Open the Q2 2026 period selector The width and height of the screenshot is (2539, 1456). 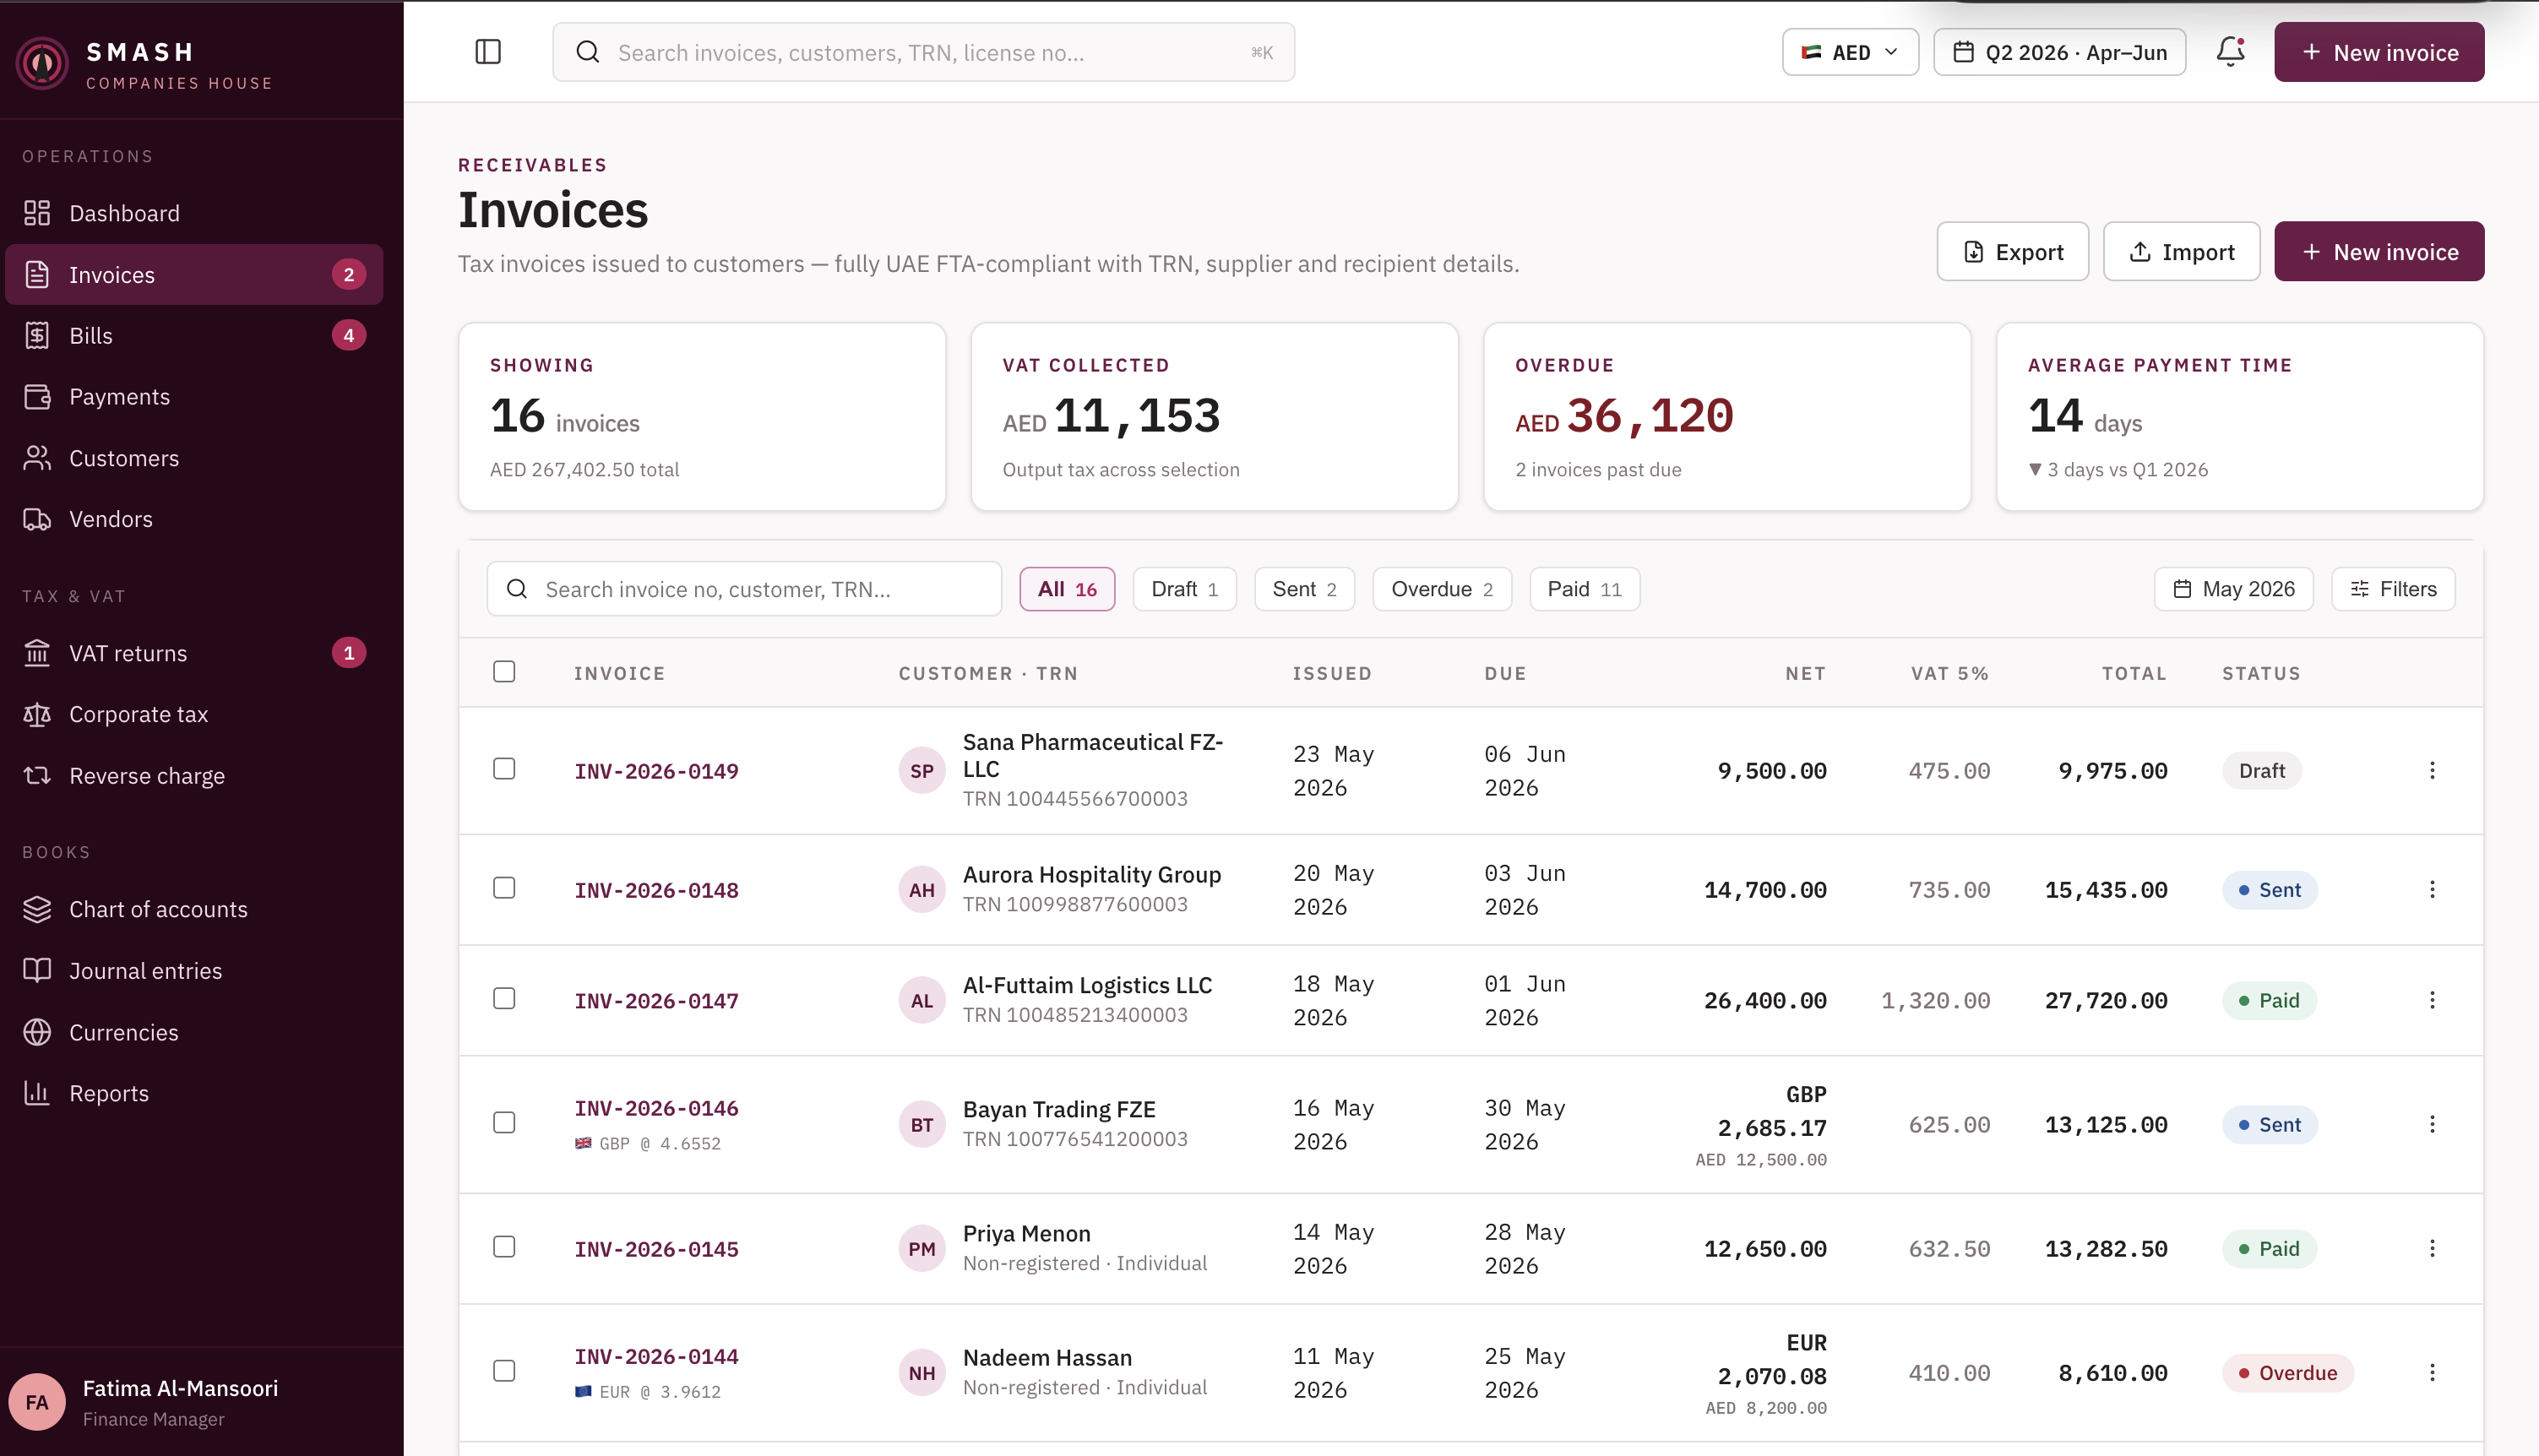2059,52
